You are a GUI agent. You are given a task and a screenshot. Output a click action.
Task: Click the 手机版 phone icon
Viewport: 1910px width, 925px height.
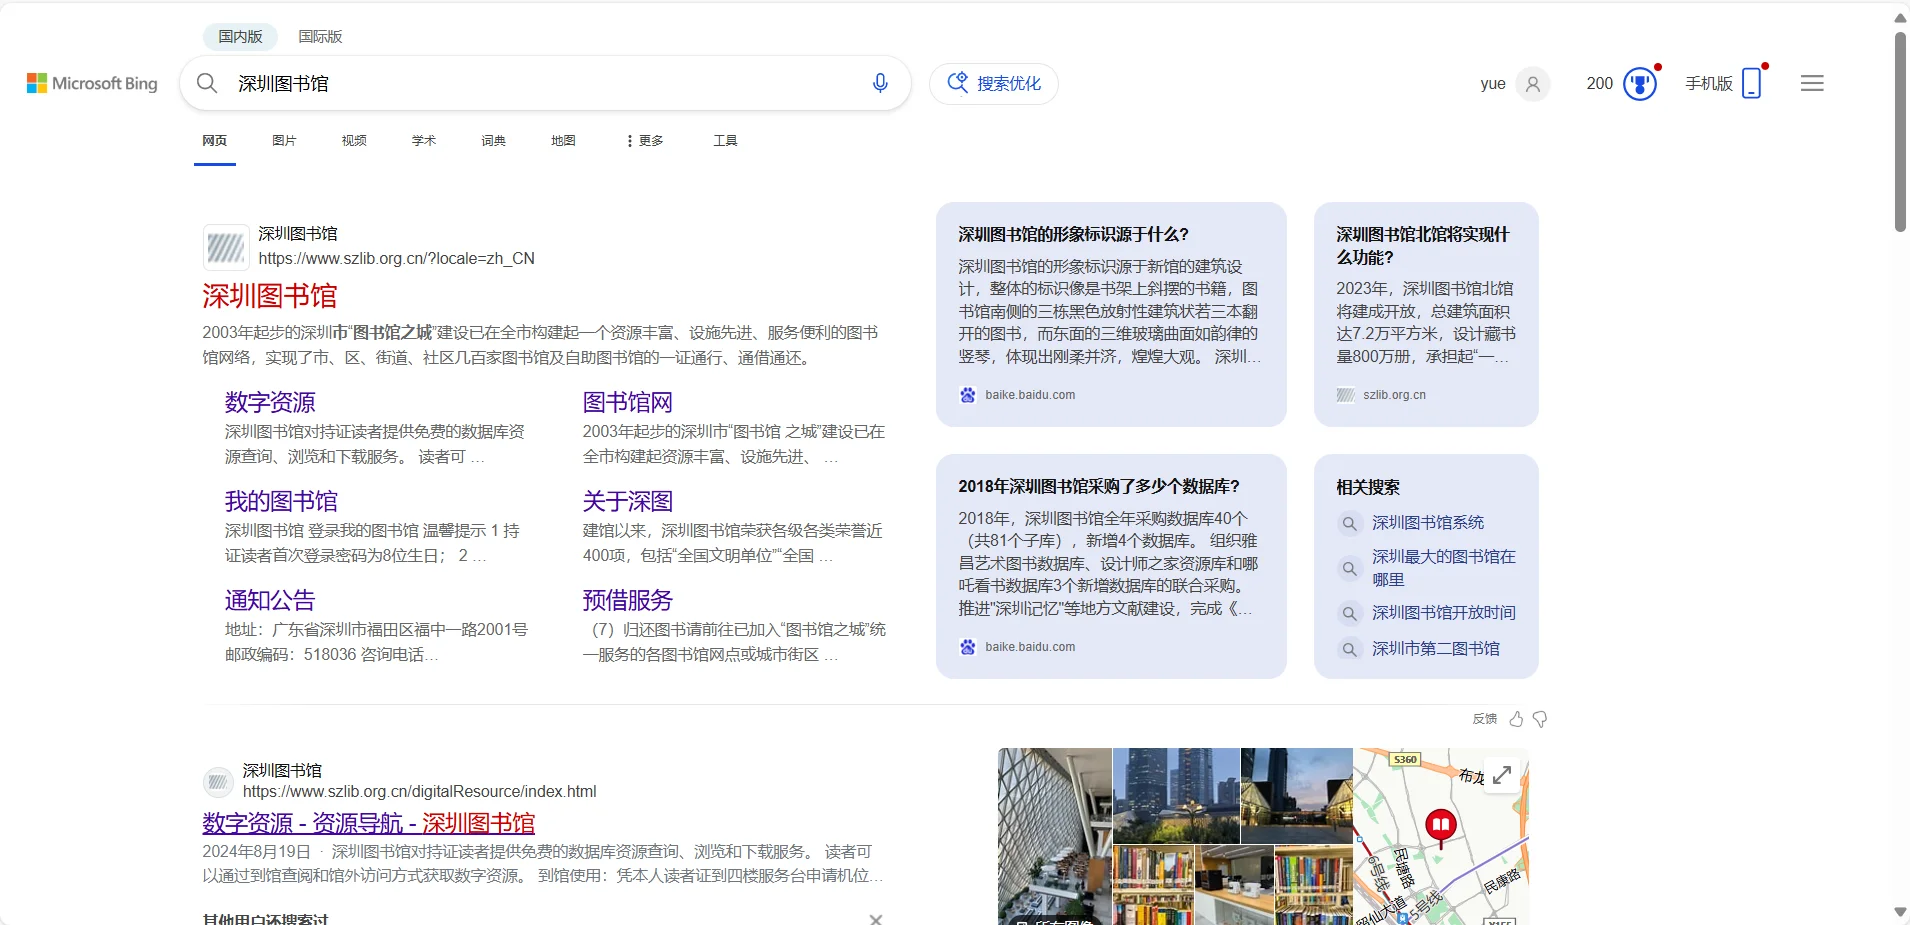[1751, 83]
